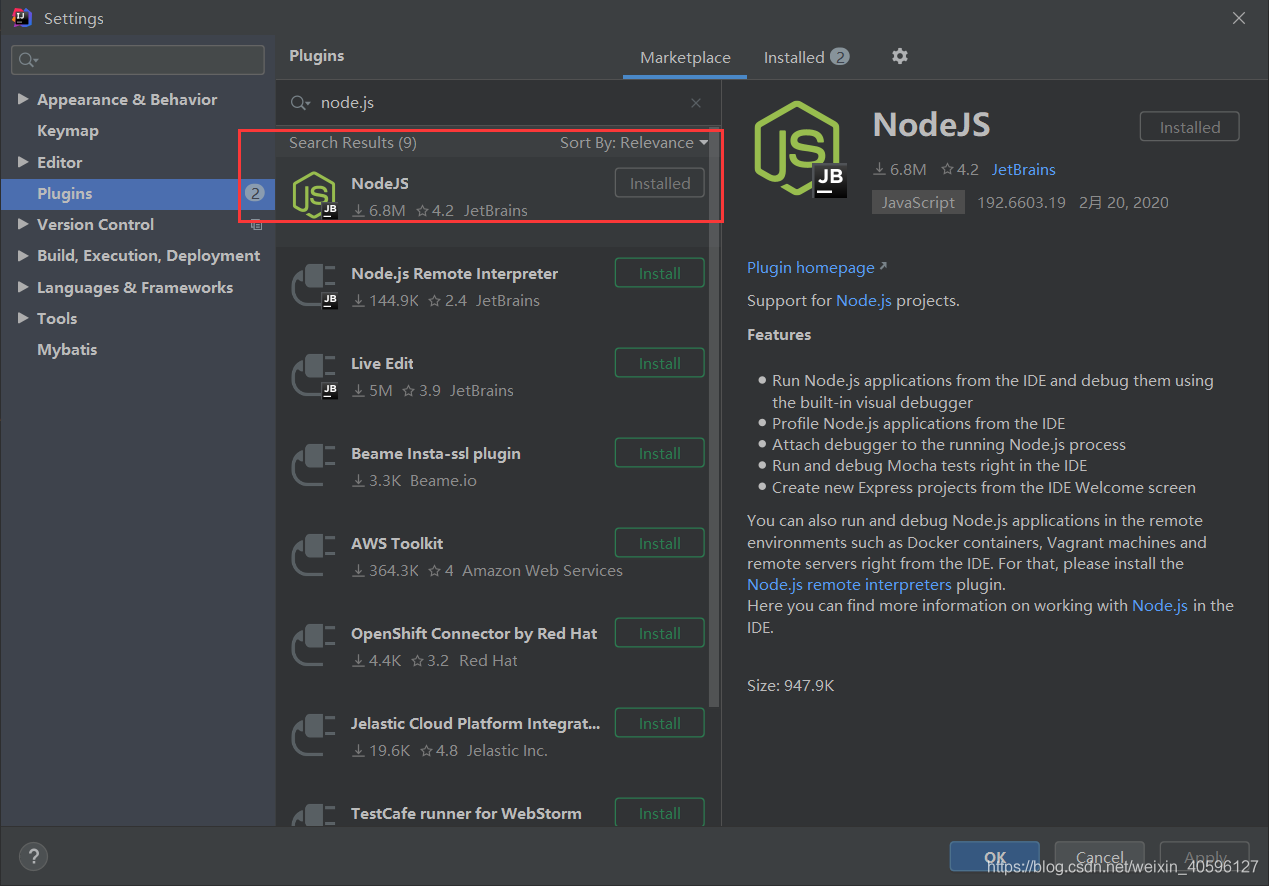This screenshot has width=1269, height=886.
Task: Click the plugin list vertical scrollbar
Action: (714, 416)
